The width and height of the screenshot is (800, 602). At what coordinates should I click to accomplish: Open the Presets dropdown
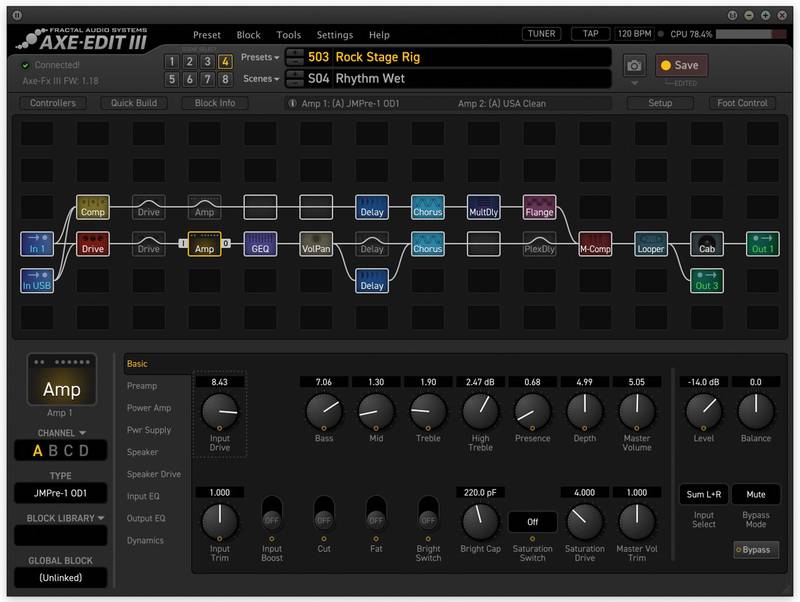[260, 58]
